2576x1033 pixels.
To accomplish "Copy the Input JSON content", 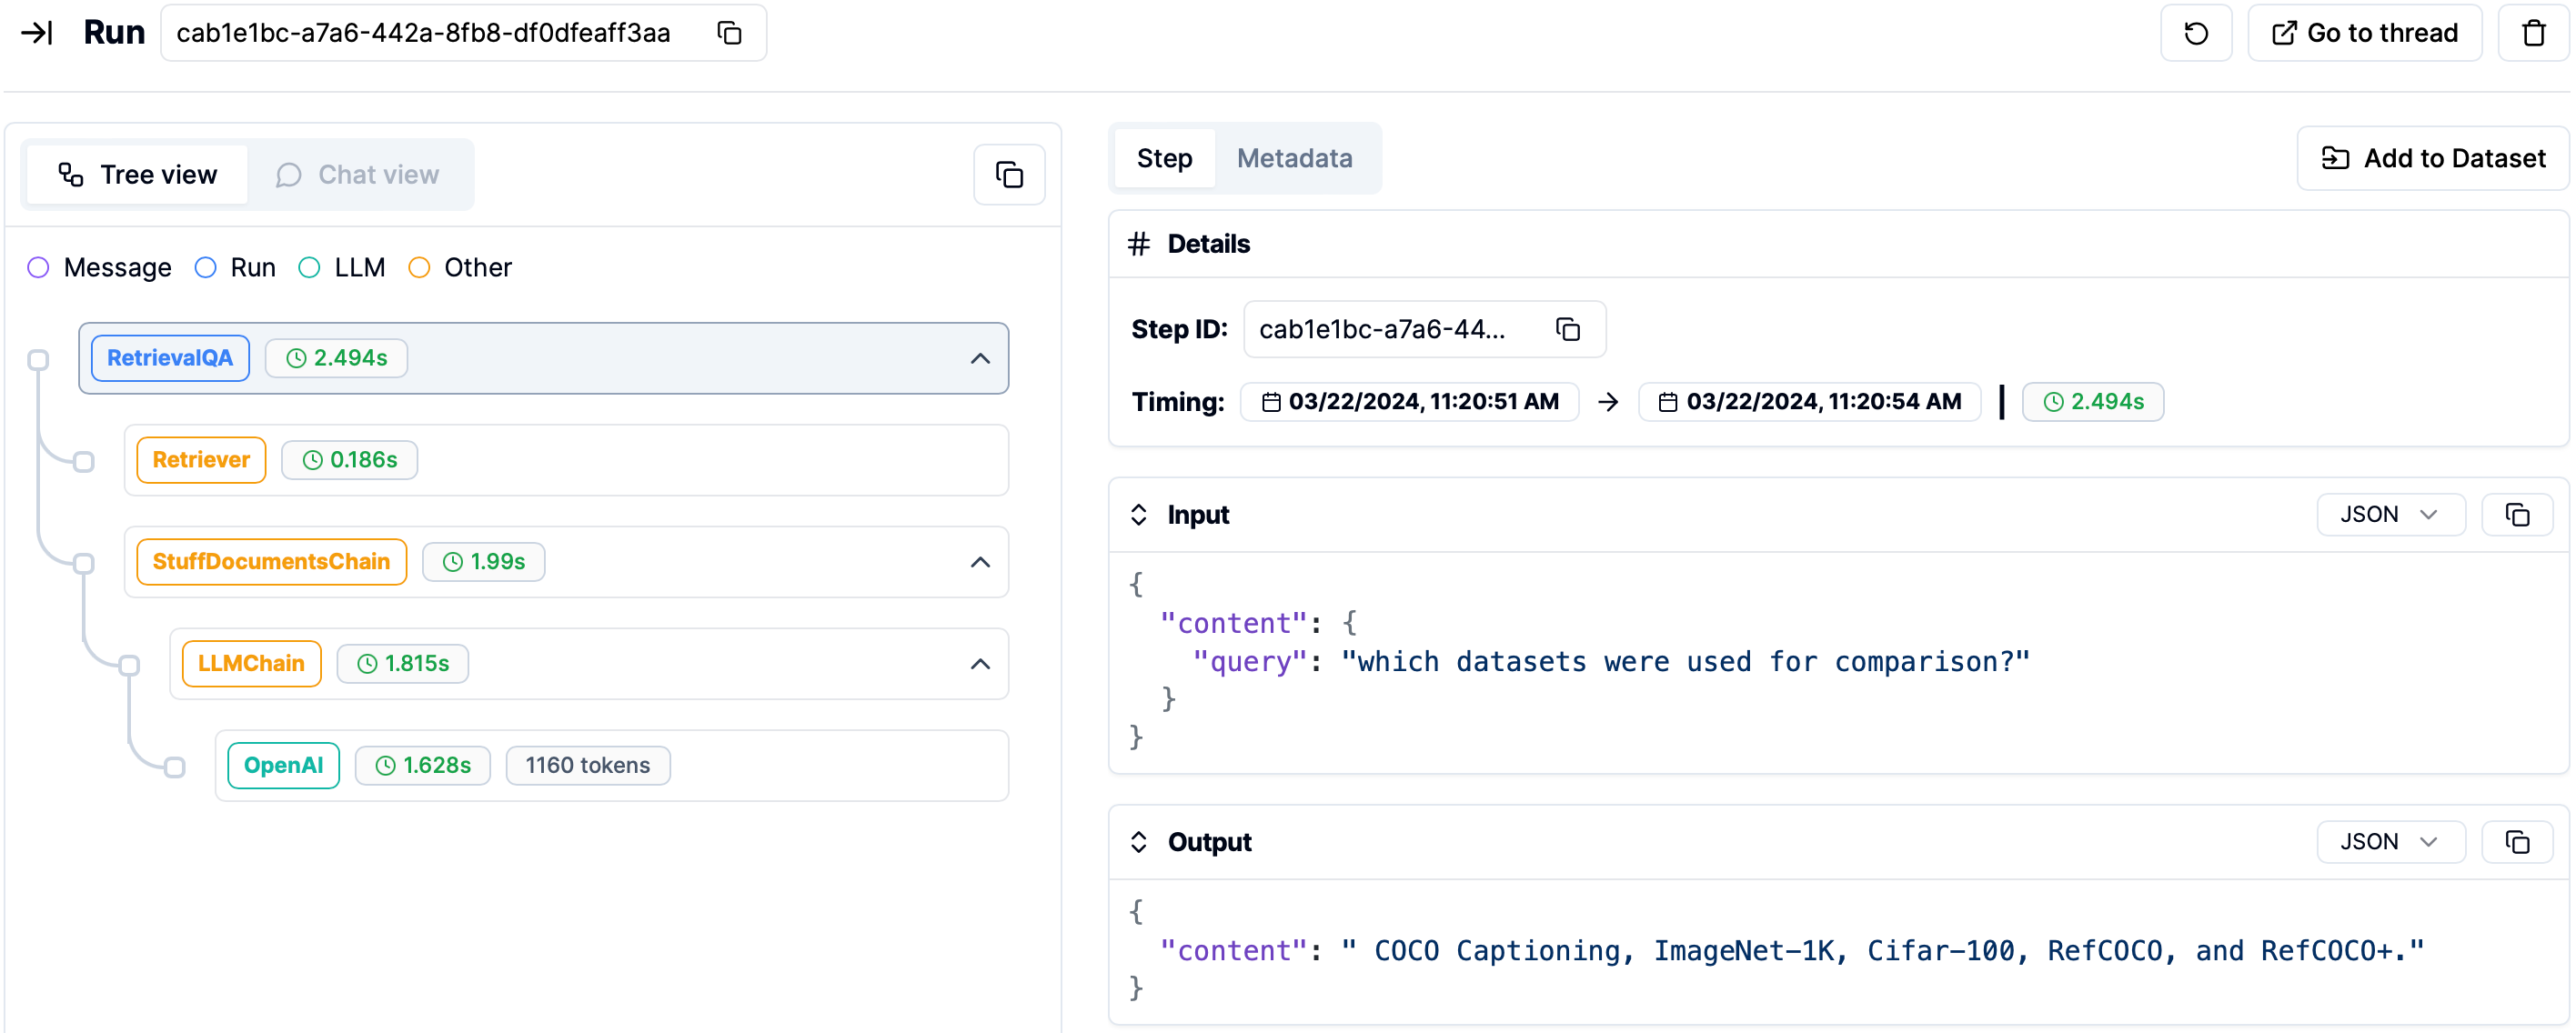I will pyautogui.click(x=2517, y=514).
